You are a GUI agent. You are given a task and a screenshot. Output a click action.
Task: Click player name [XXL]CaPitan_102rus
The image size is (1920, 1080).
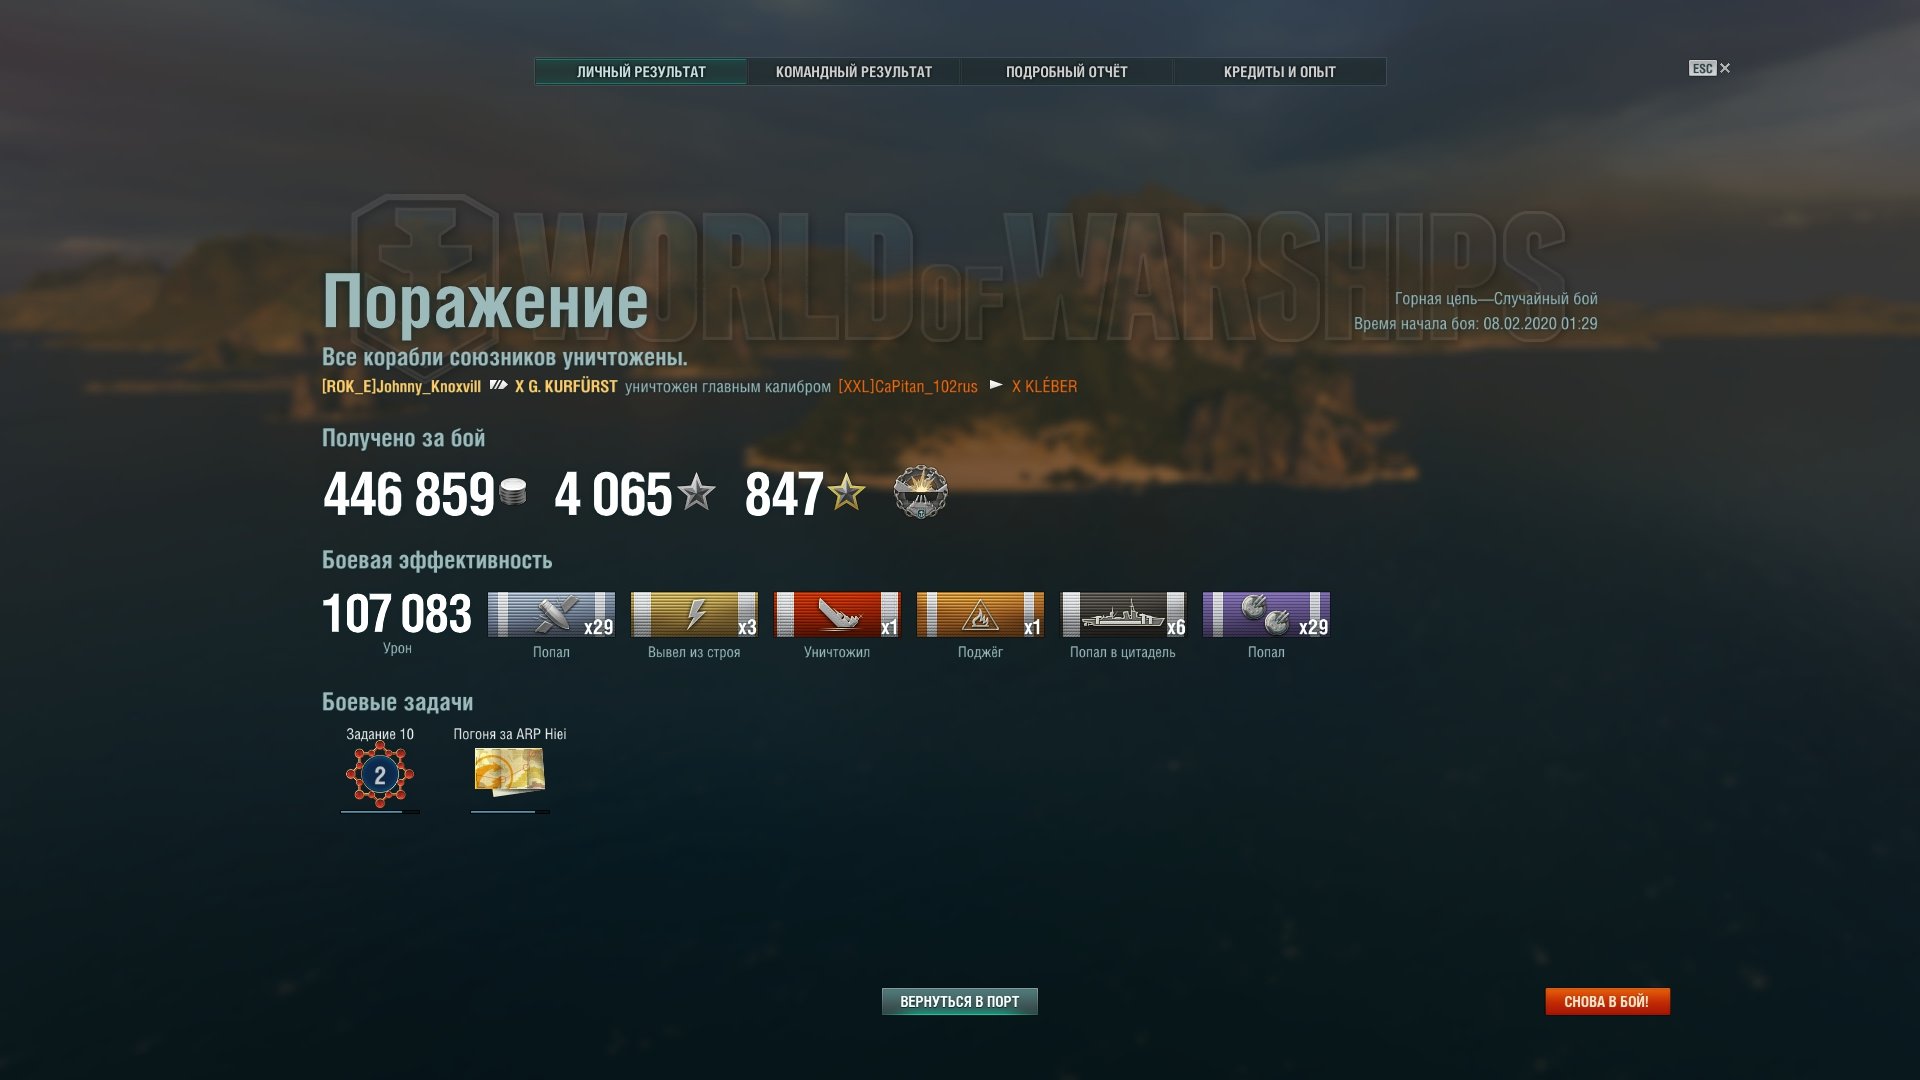(x=908, y=386)
